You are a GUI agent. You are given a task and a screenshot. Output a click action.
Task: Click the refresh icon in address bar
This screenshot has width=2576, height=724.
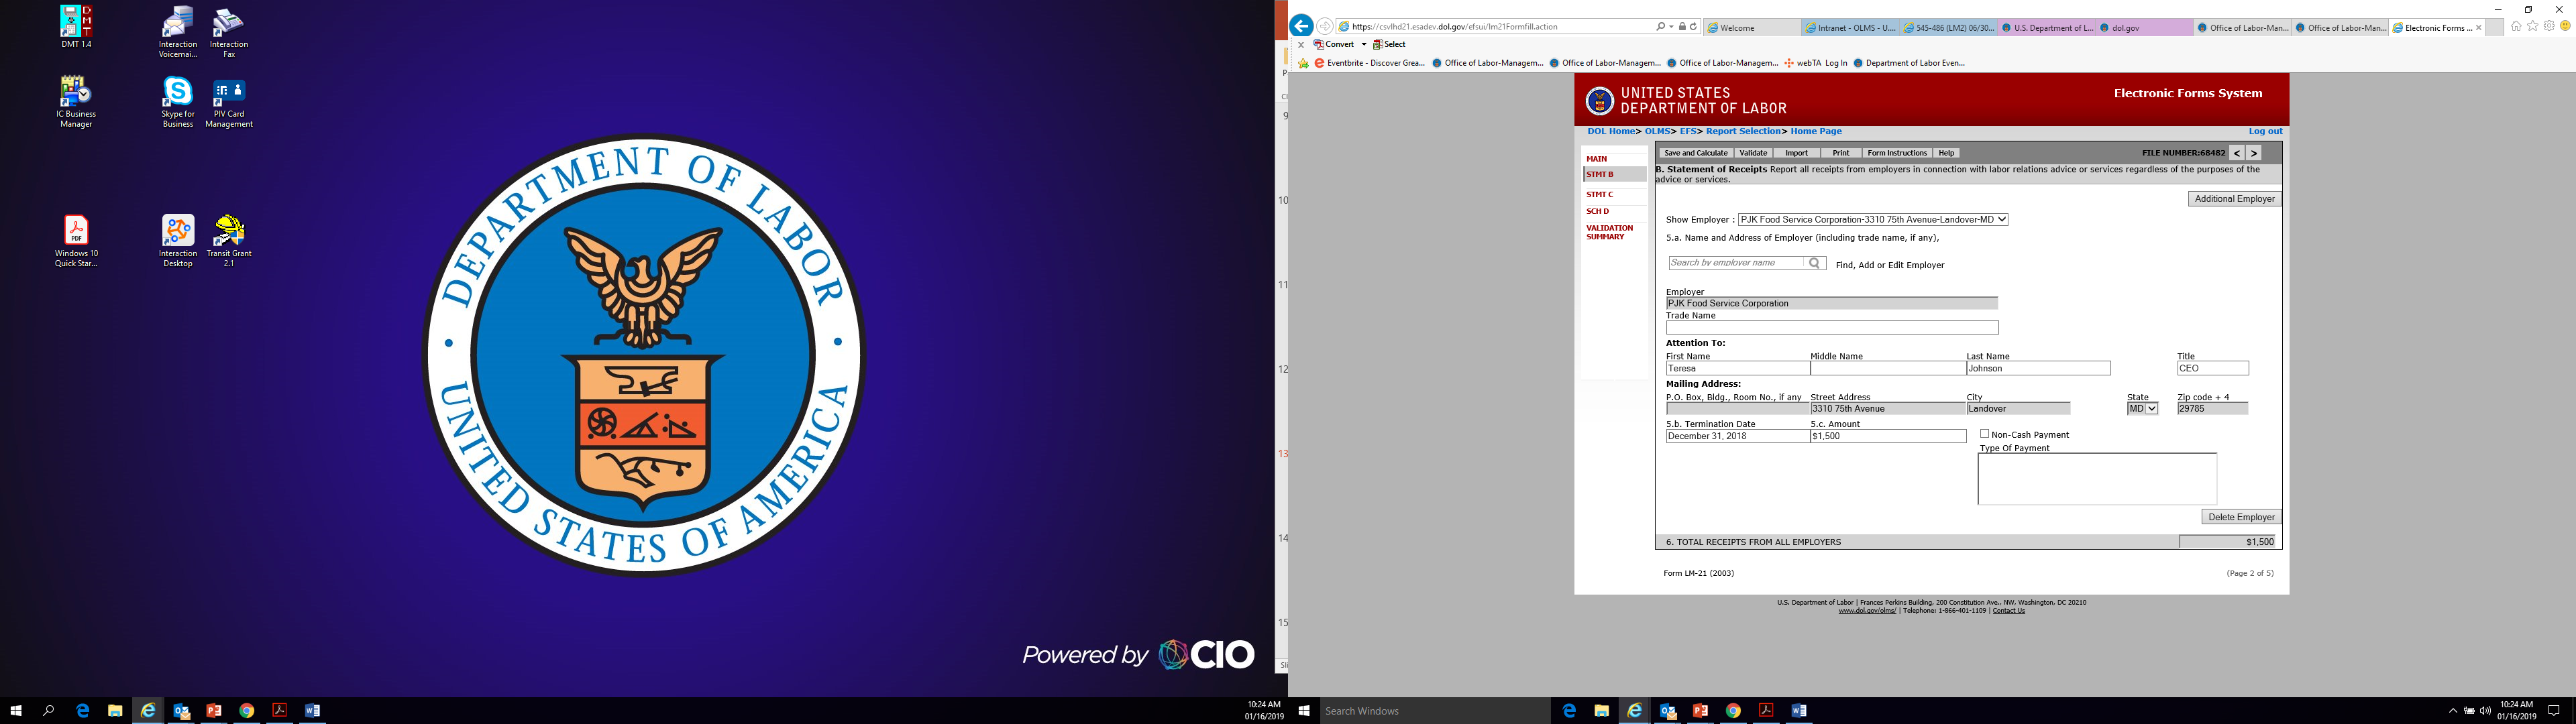[1693, 27]
